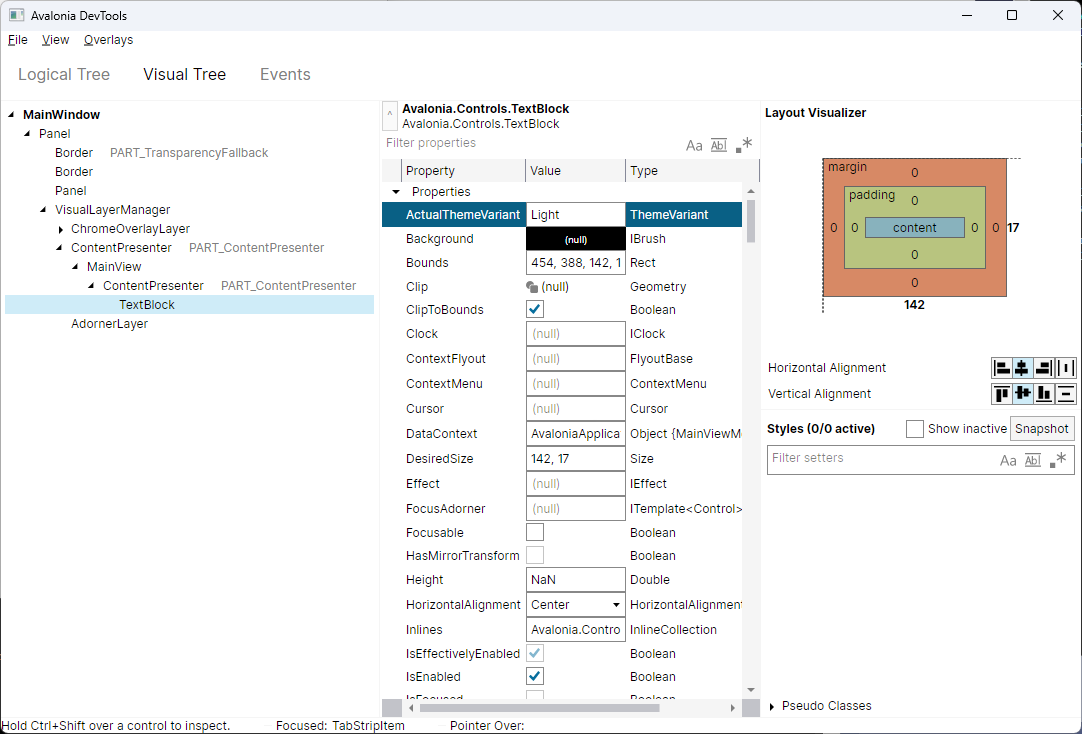Click the property grid scroll-down arrow

(751, 691)
